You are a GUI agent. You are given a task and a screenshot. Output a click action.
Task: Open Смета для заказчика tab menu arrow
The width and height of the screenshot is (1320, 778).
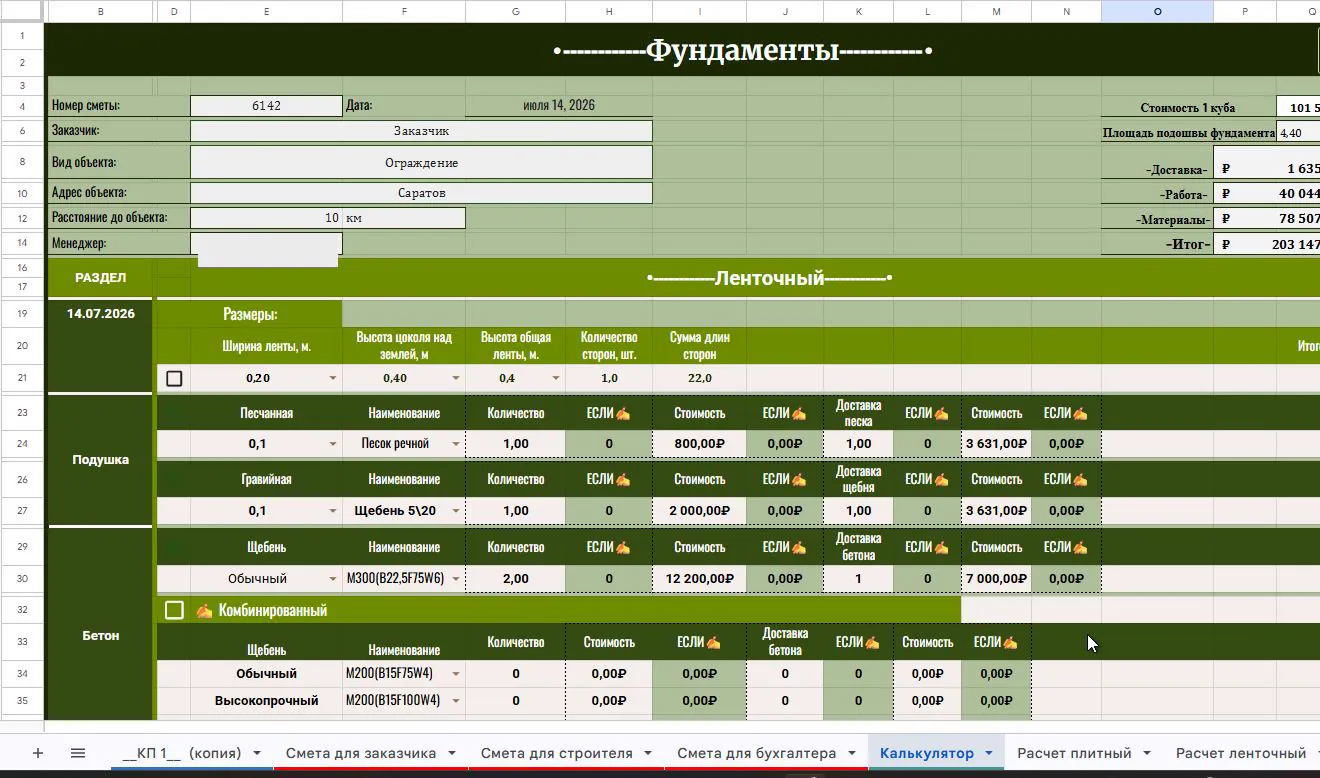click(451, 753)
